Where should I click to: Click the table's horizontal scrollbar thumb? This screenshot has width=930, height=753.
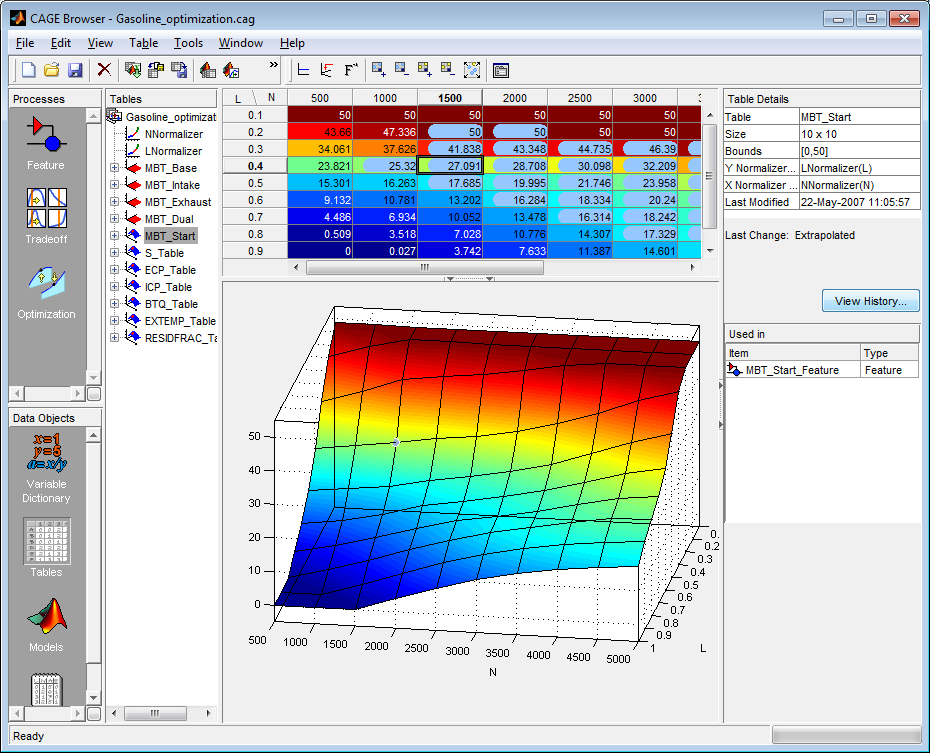tap(424, 268)
